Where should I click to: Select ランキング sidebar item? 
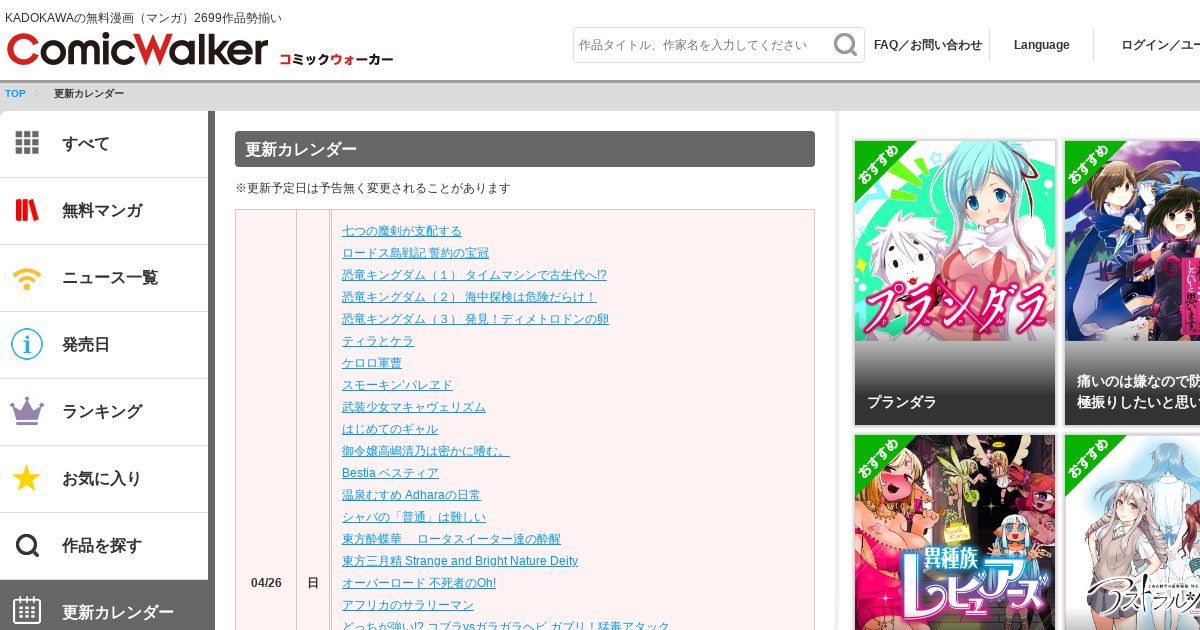pos(104,412)
